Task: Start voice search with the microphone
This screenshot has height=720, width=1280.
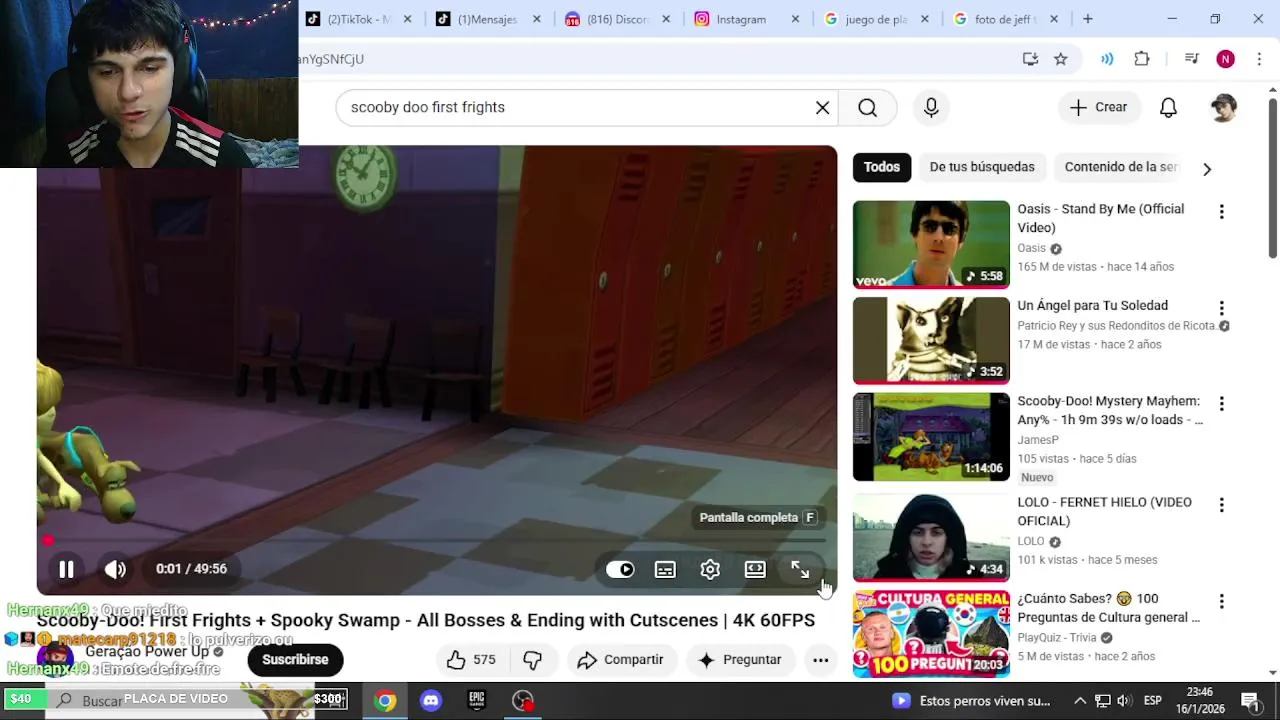Action: tap(931, 108)
